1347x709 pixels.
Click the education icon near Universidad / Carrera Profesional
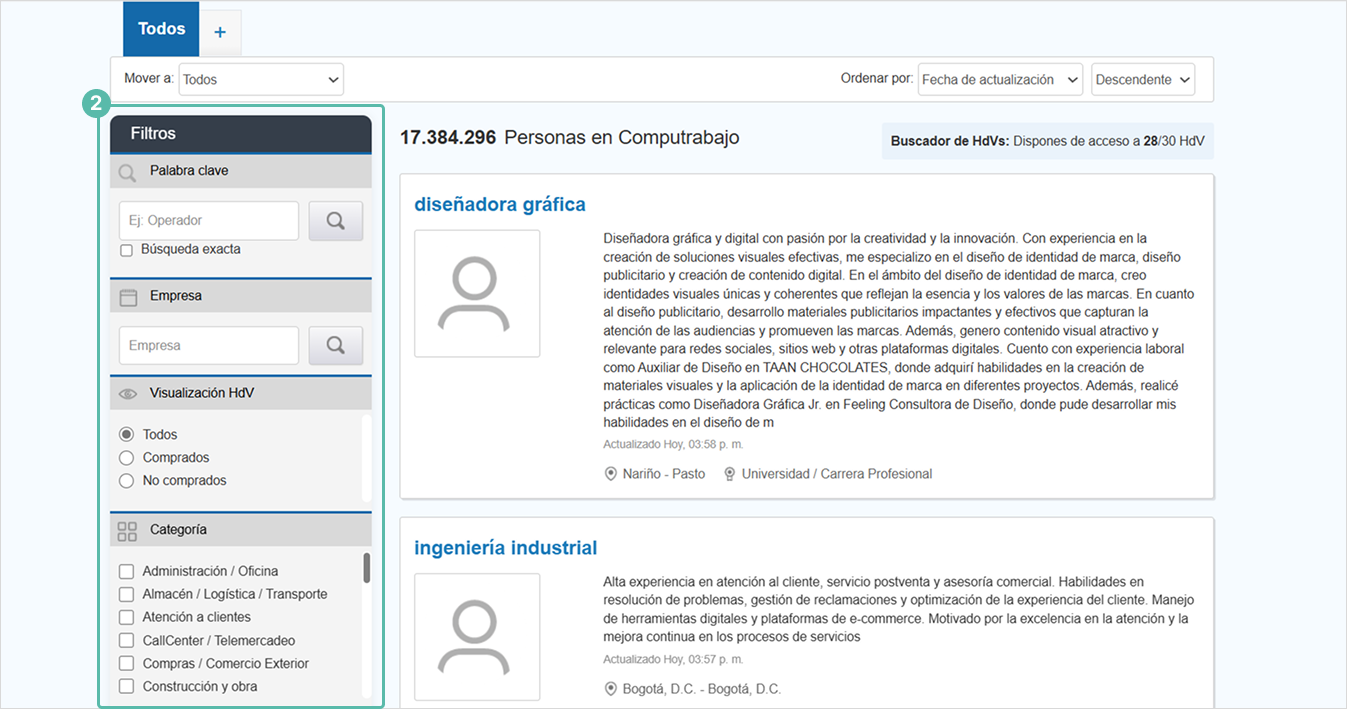729,474
